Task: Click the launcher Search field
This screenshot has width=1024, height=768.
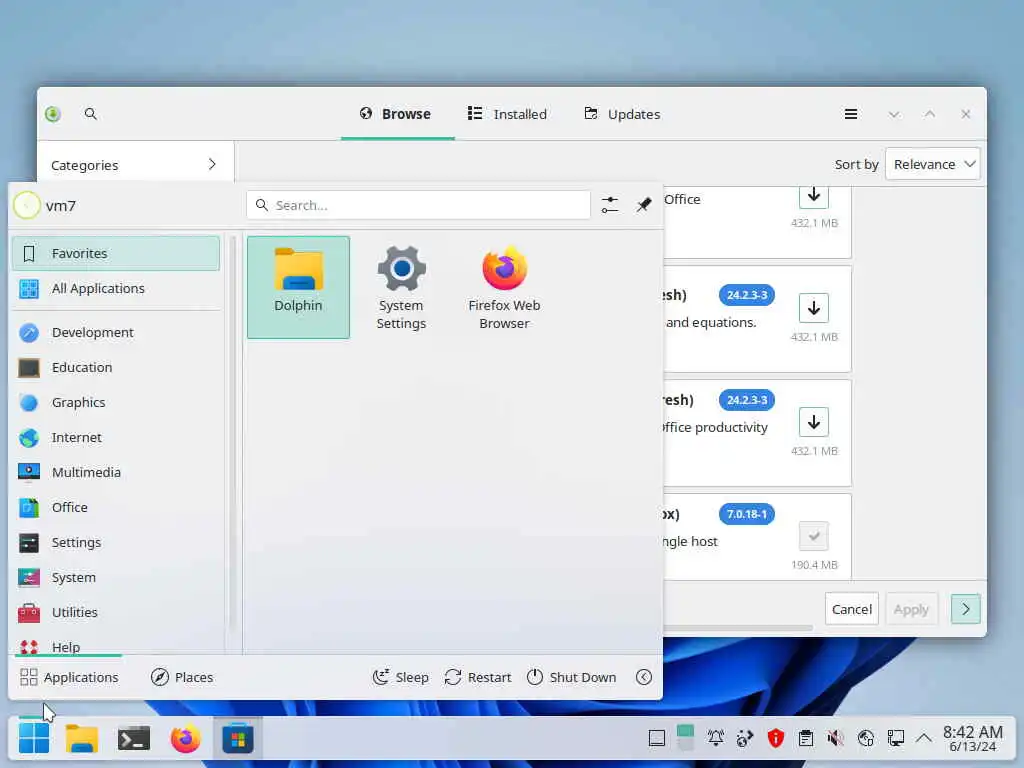Action: coord(419,205)
